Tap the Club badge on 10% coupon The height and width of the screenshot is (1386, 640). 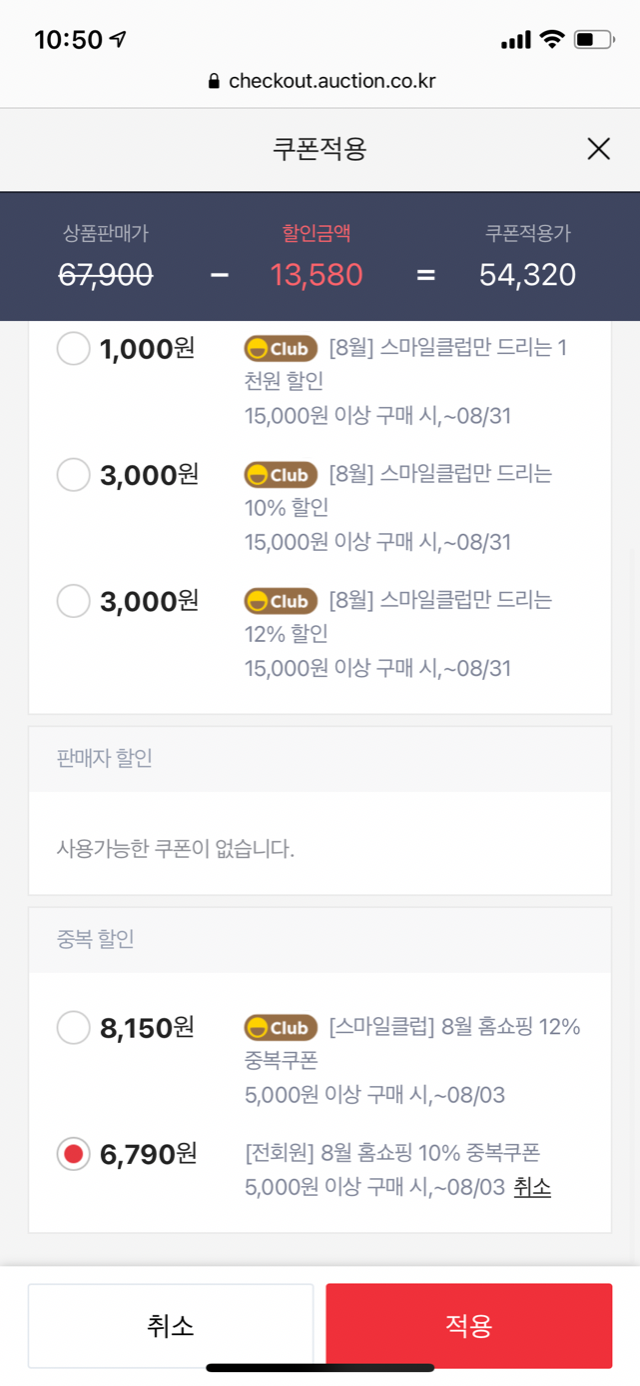coord(280,475)
